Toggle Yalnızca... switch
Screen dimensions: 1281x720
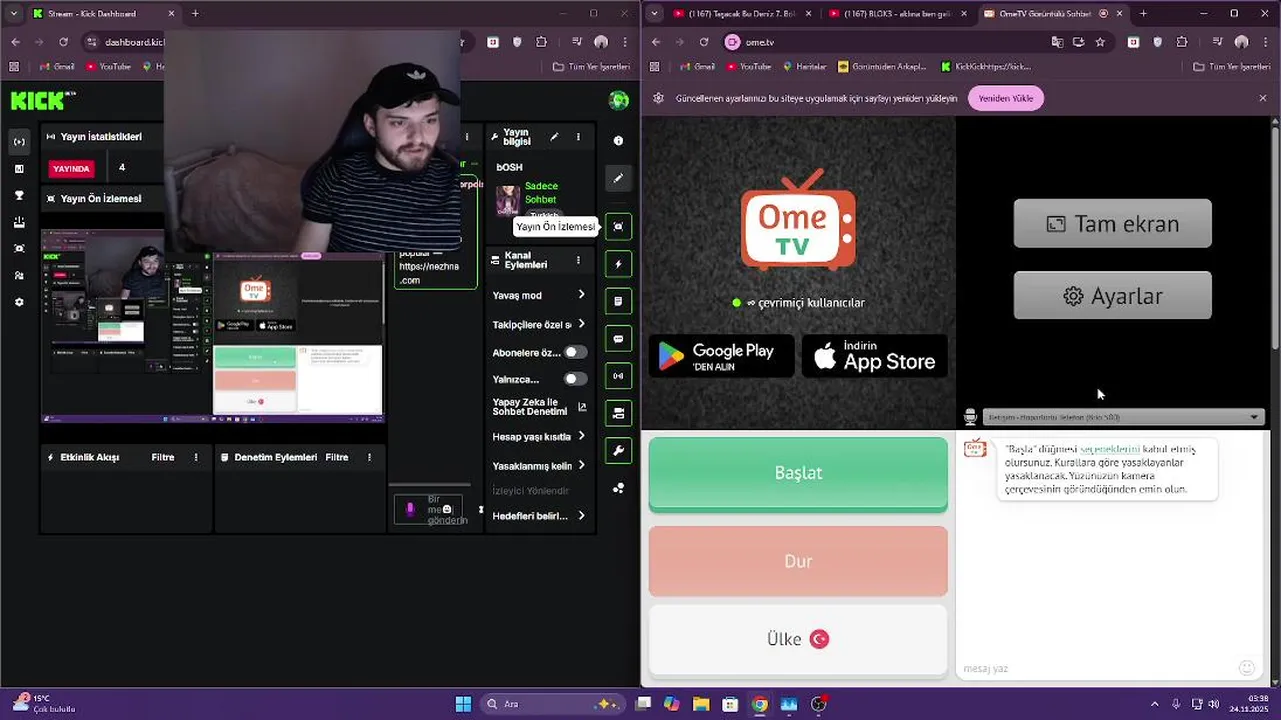575,379
